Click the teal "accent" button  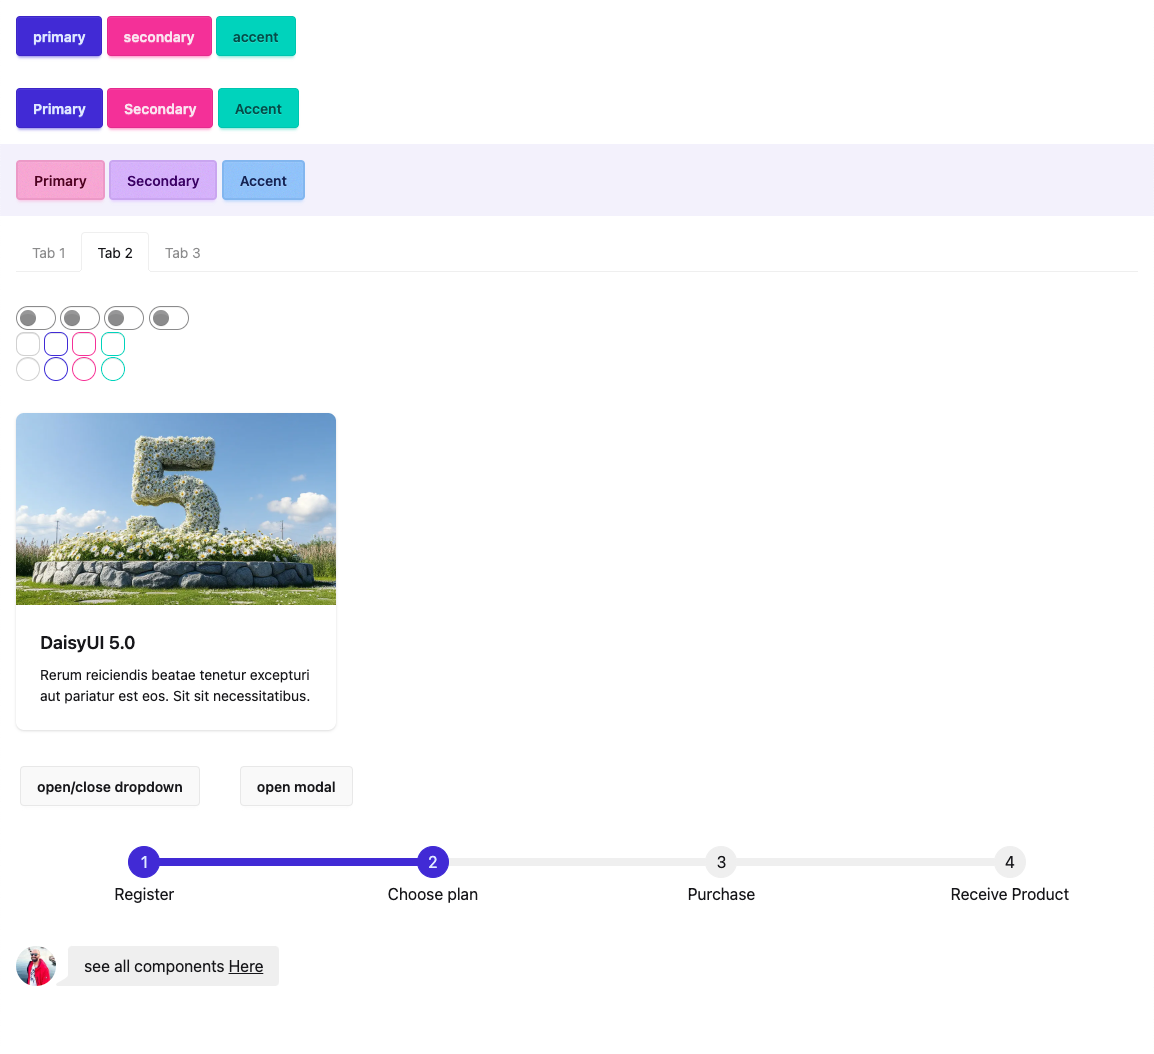tap(255, 36)
